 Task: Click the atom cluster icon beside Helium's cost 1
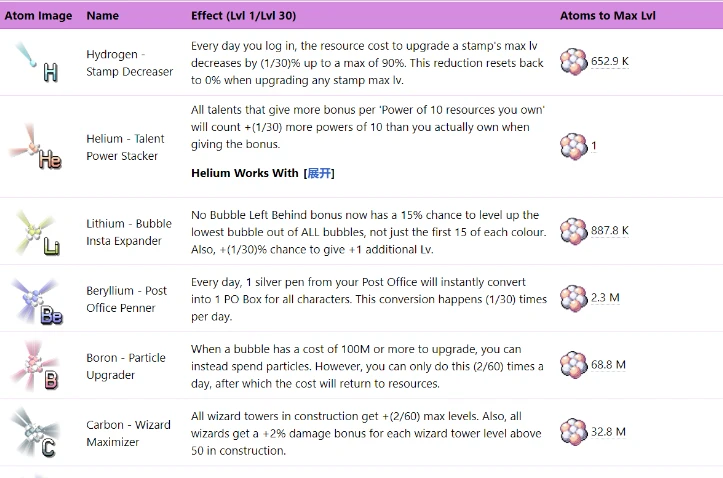coord(574,147)
